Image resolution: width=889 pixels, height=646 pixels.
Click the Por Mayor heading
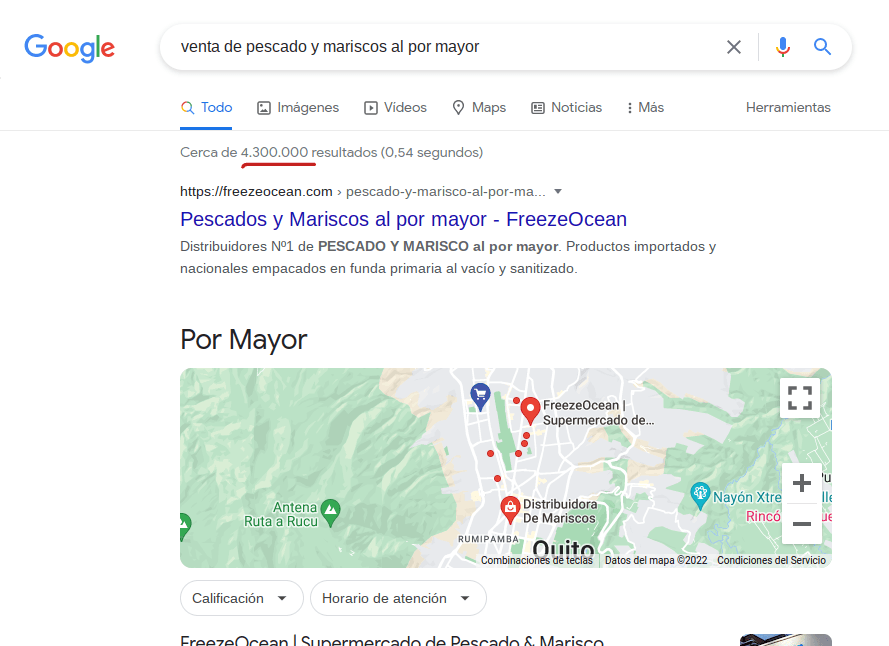tap(243, 340)
